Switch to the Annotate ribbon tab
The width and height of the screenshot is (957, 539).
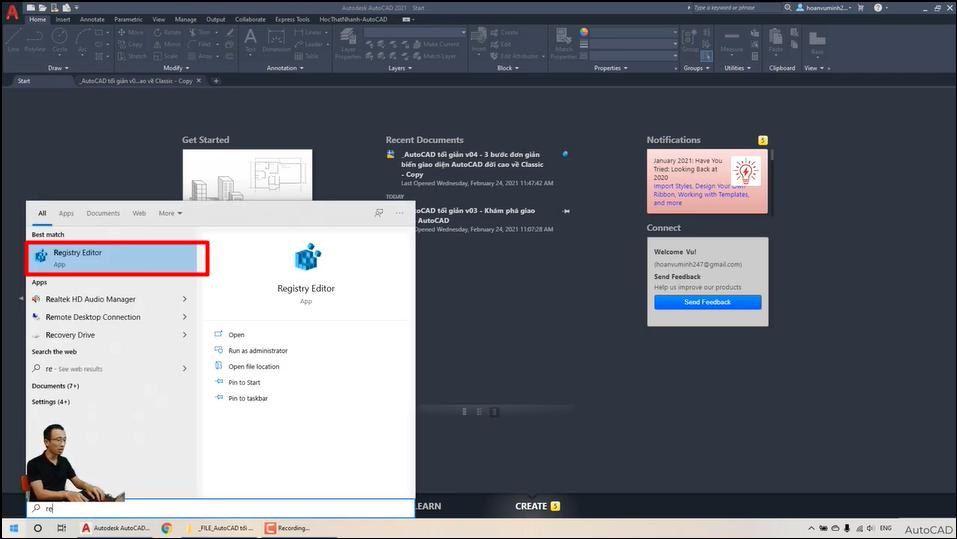coord(92,20)
